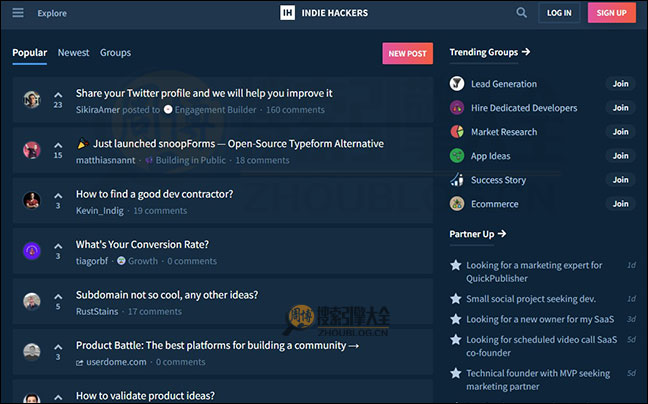Click star beside new owner for my SaaS
The height and width of the screenshot is (404, 648).
point(456,319)
